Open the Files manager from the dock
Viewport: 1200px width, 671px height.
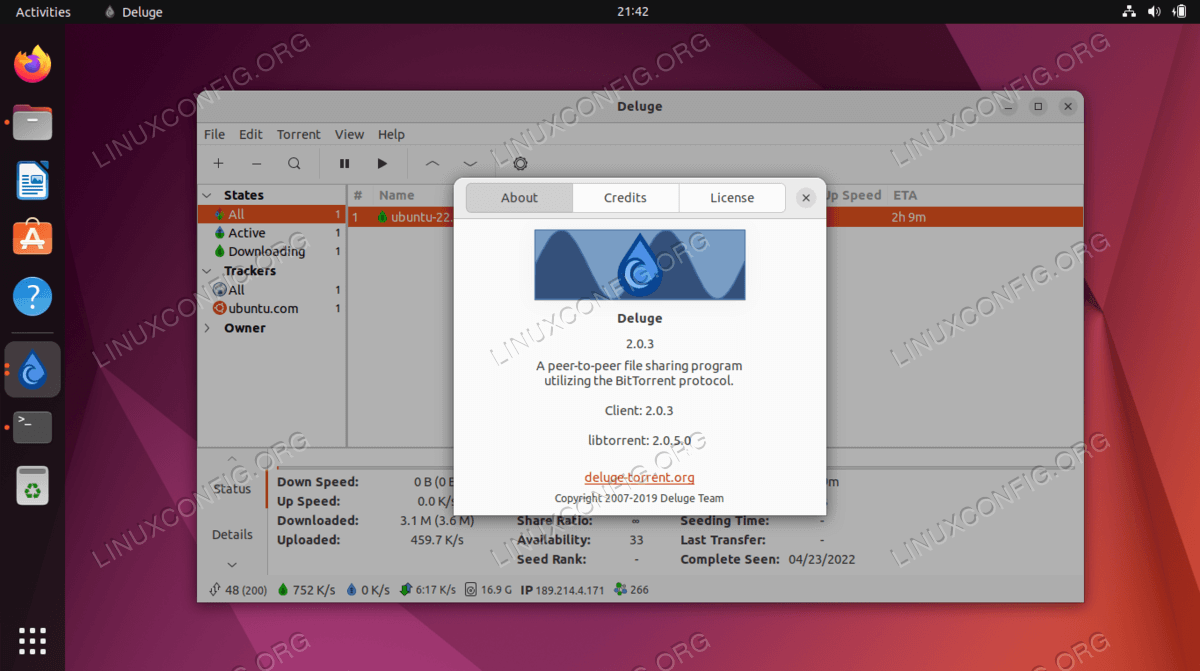point(33,123)
